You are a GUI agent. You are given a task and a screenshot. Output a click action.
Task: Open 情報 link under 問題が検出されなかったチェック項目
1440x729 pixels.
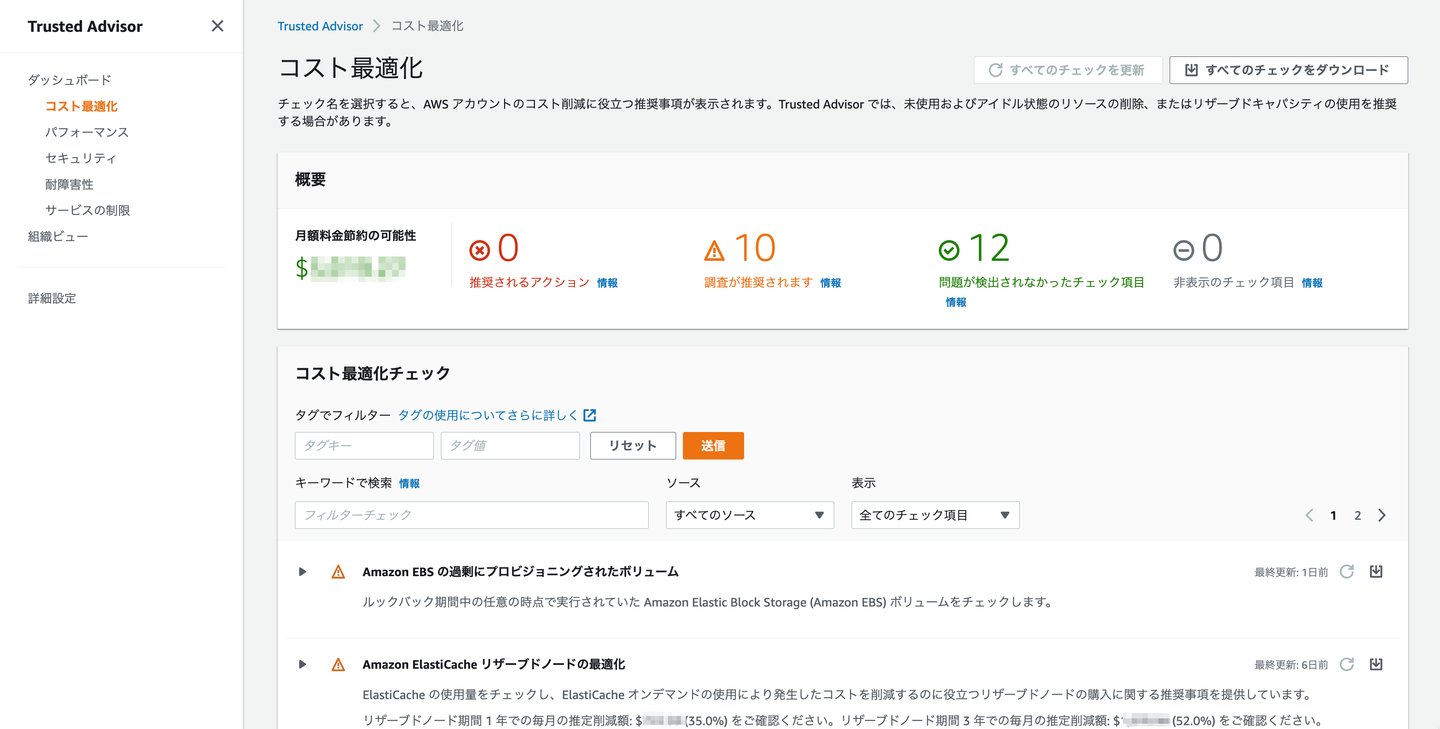click(956, 302)
